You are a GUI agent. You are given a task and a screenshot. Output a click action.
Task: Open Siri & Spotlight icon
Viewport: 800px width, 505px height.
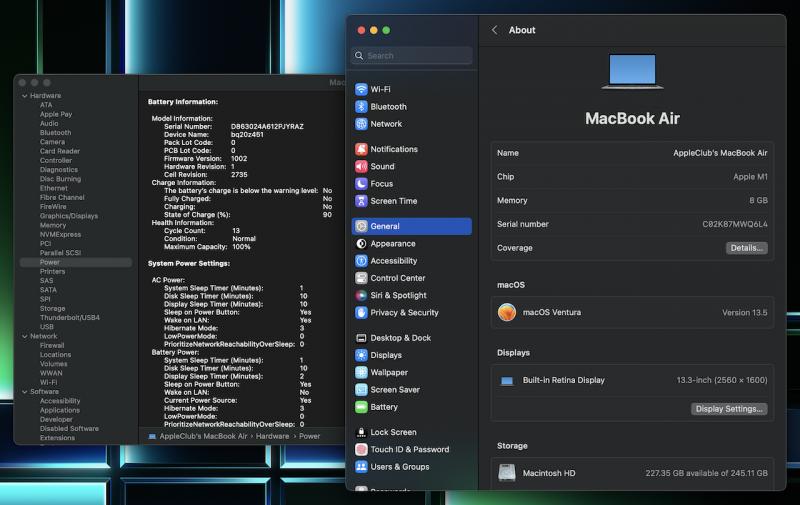tap(361, 295)
